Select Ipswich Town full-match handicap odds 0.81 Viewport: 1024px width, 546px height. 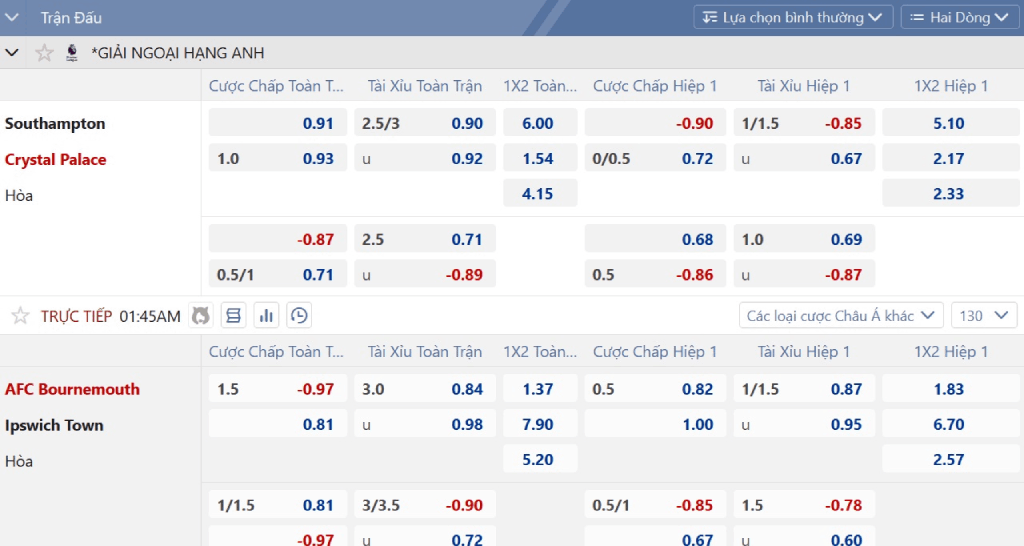pos(278,425)
